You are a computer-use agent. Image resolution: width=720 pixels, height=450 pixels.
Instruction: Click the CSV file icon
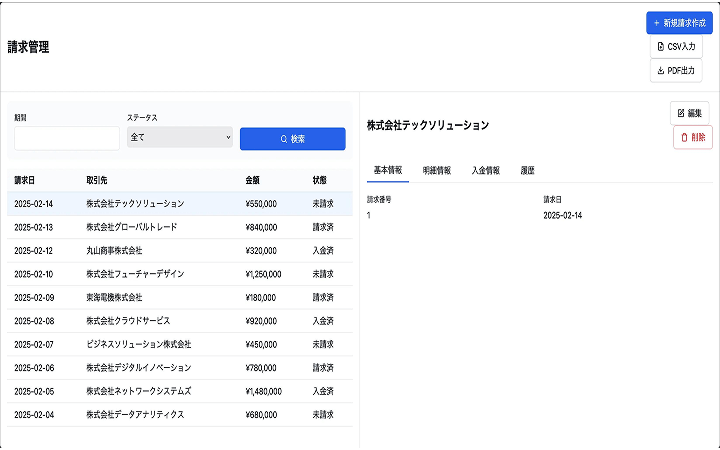(x=661, y=47)
